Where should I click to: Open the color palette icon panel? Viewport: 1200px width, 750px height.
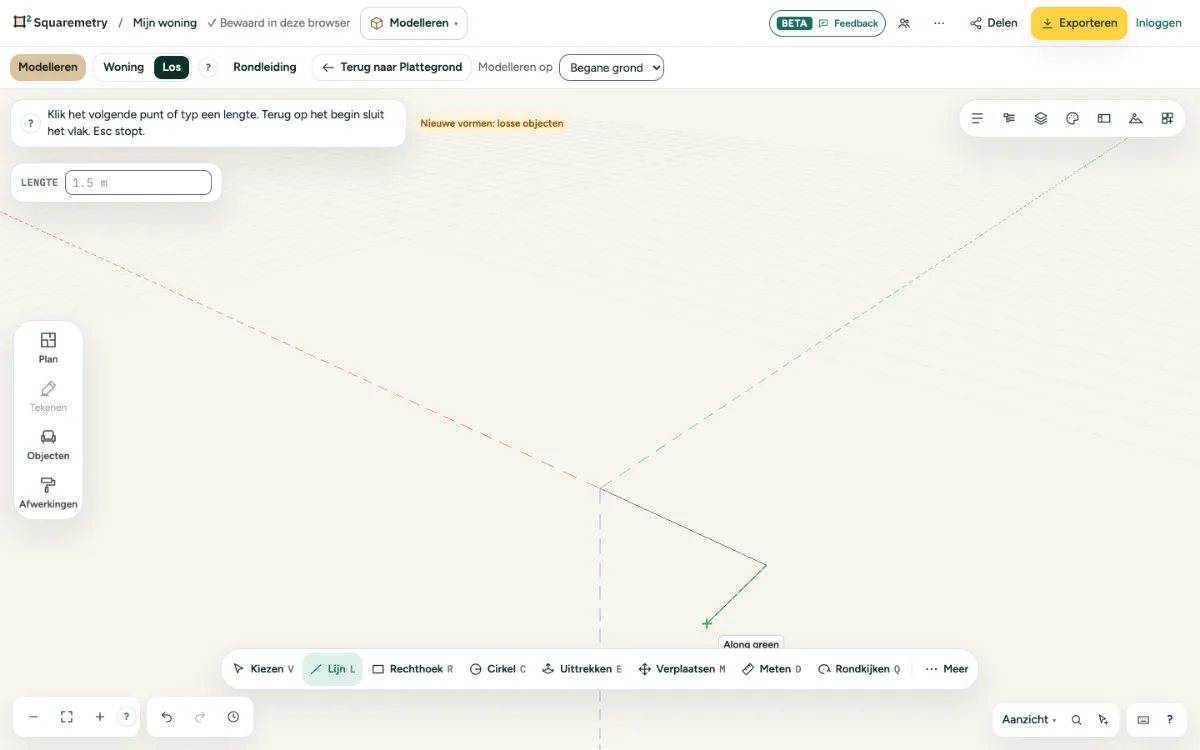pyautogui.click(x=1072, y=118)
